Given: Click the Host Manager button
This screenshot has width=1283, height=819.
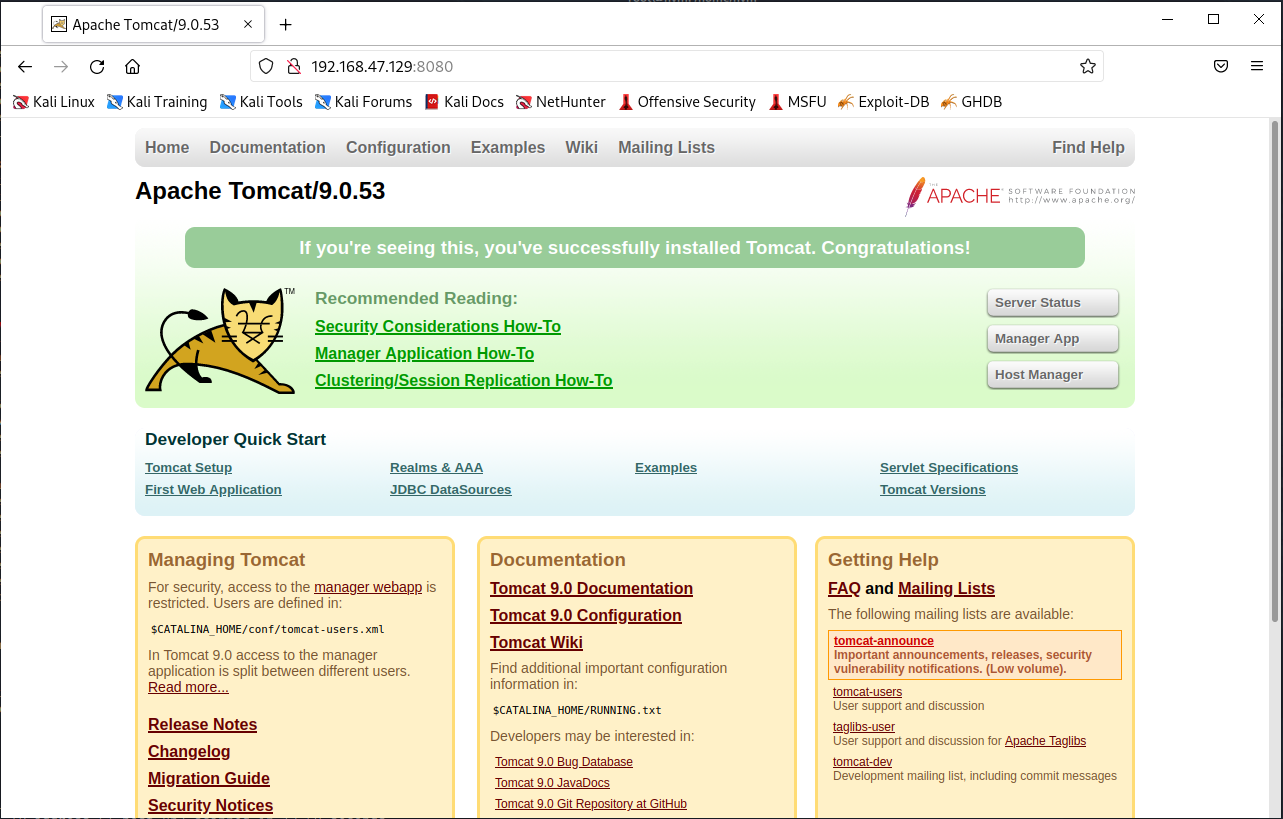Looking at the screenshot, I should 1052,375.
